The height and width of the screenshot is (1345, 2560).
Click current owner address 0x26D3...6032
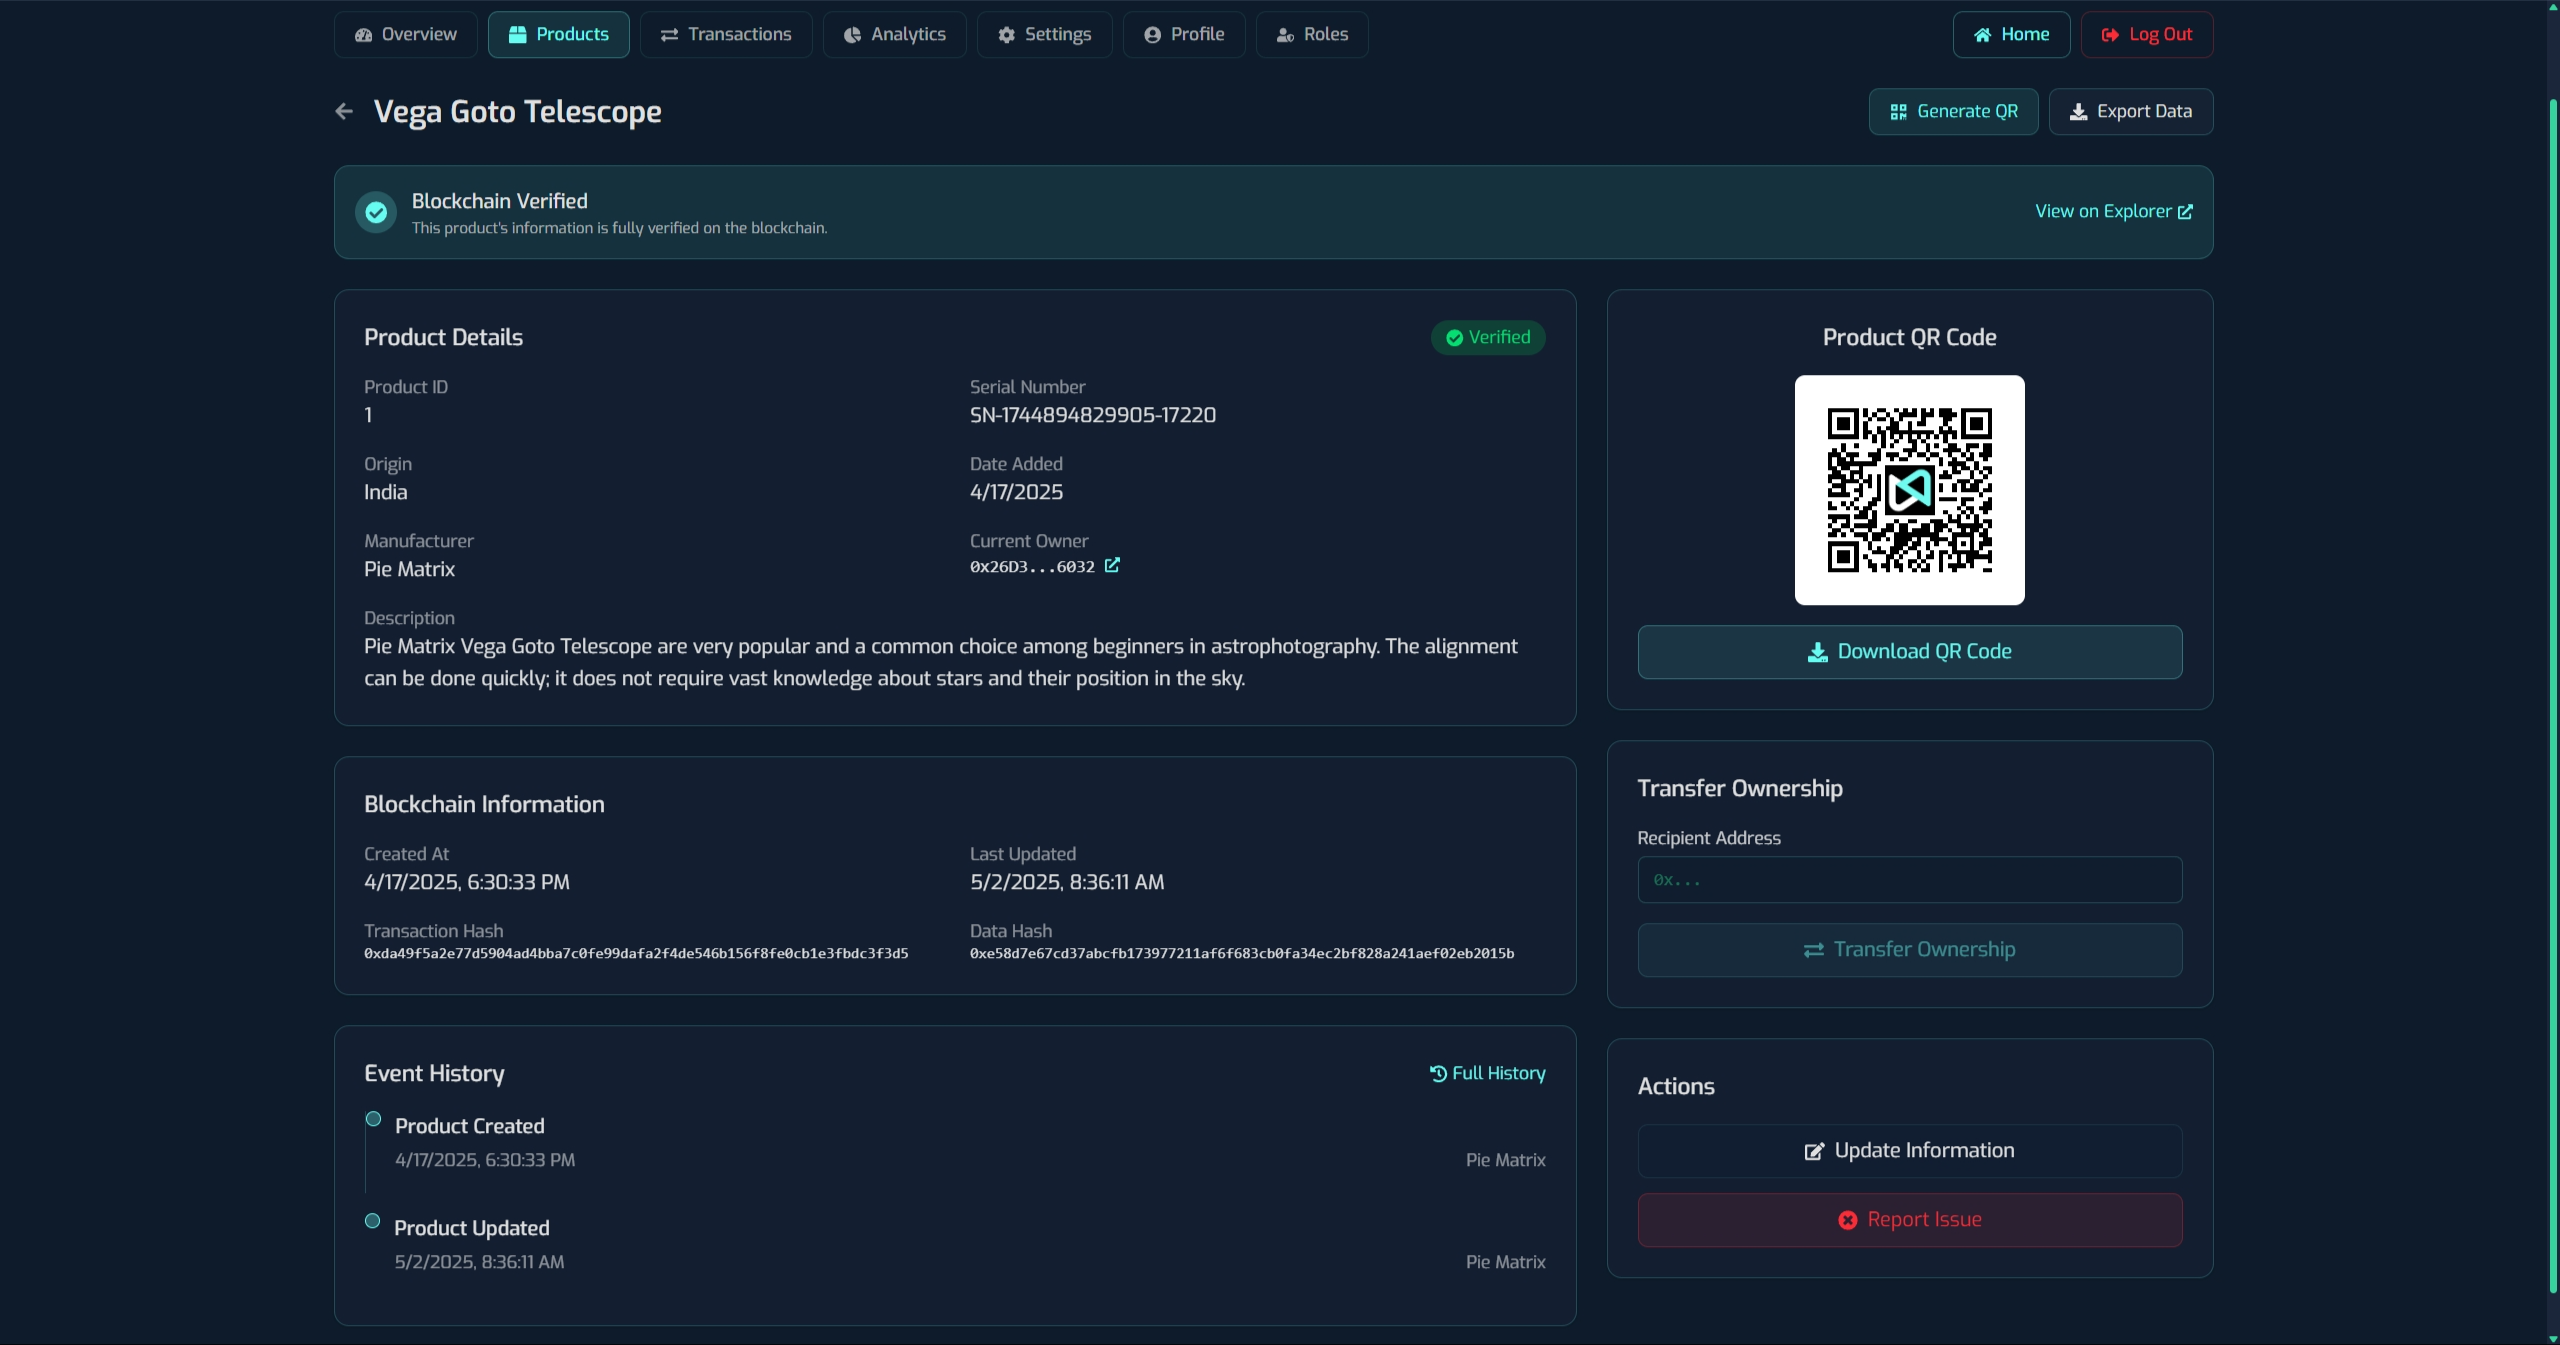[1032, 566]
